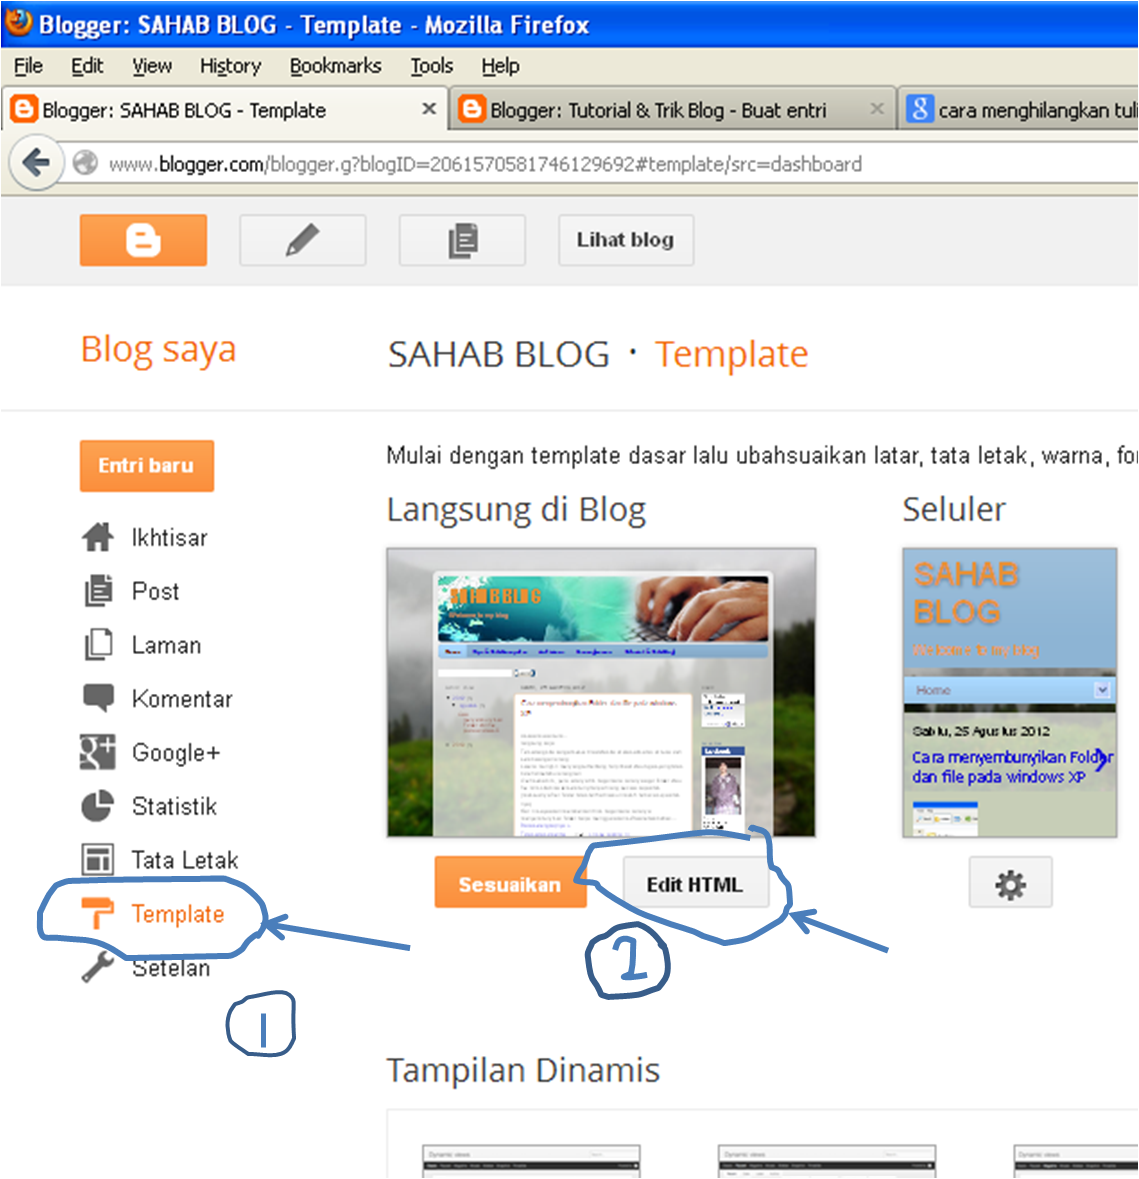Open Komentar in the sidebar
This screenshot has height=1179, width=1139.
pos(182,699)
